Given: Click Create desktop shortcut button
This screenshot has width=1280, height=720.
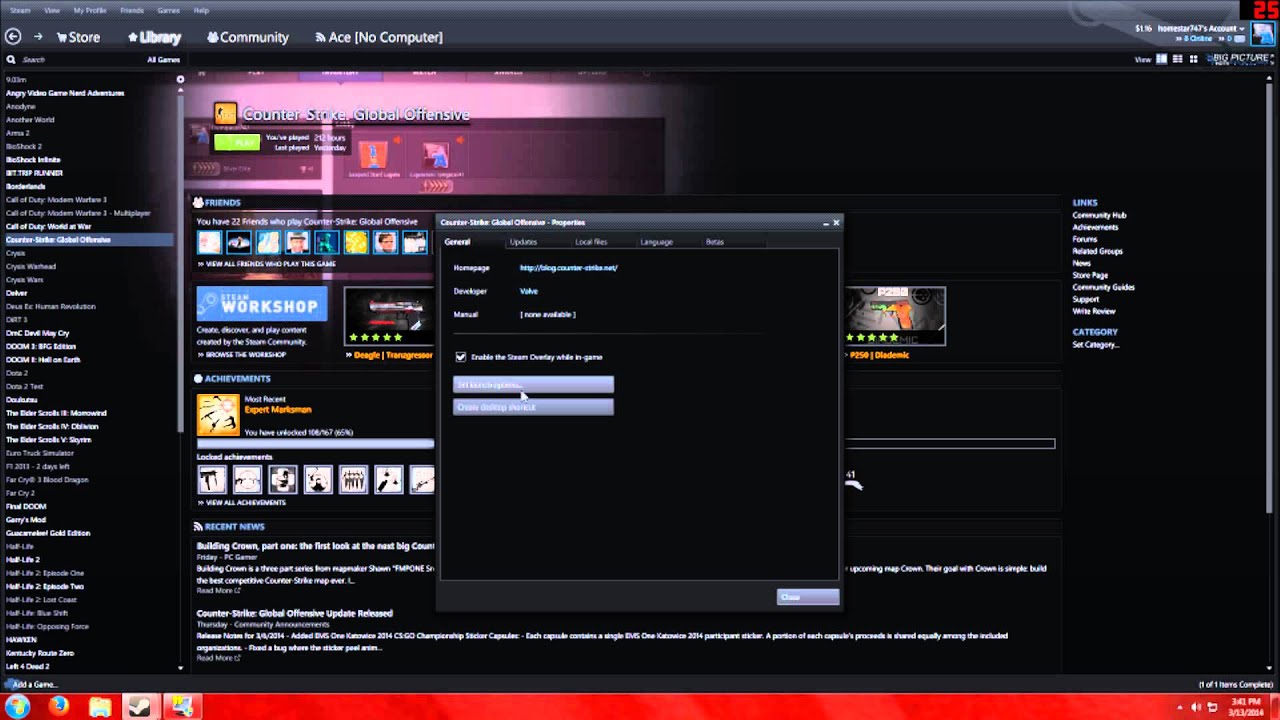Looking at the screenshot, I should (x=533, y=407).
